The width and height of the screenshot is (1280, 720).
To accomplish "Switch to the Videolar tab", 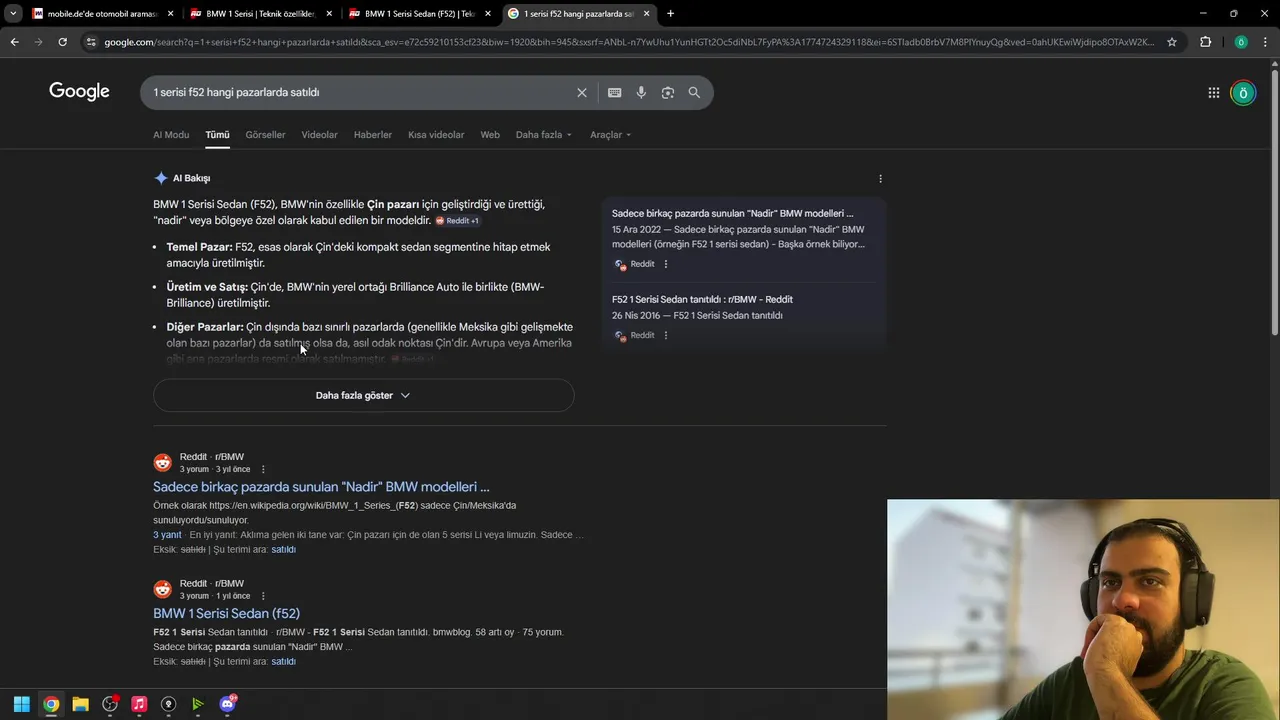I will pyautogui.click(x=319, y=135).
